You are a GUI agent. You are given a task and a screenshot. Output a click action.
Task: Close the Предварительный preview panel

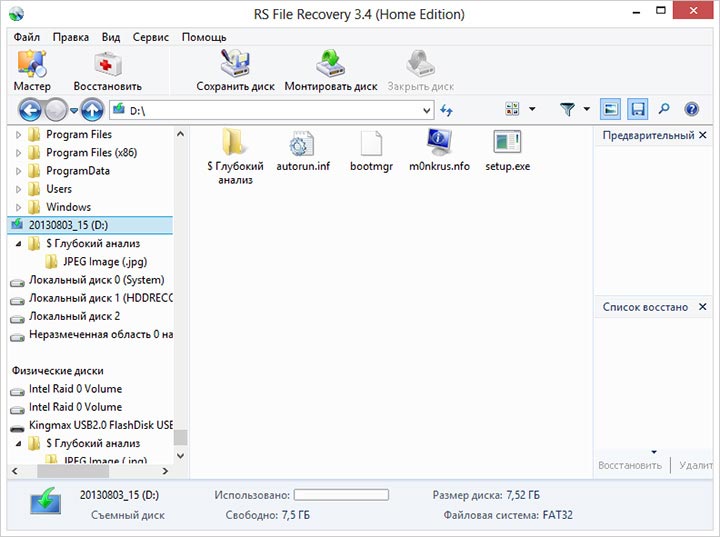pyautogui.click(x=703, y=135)
